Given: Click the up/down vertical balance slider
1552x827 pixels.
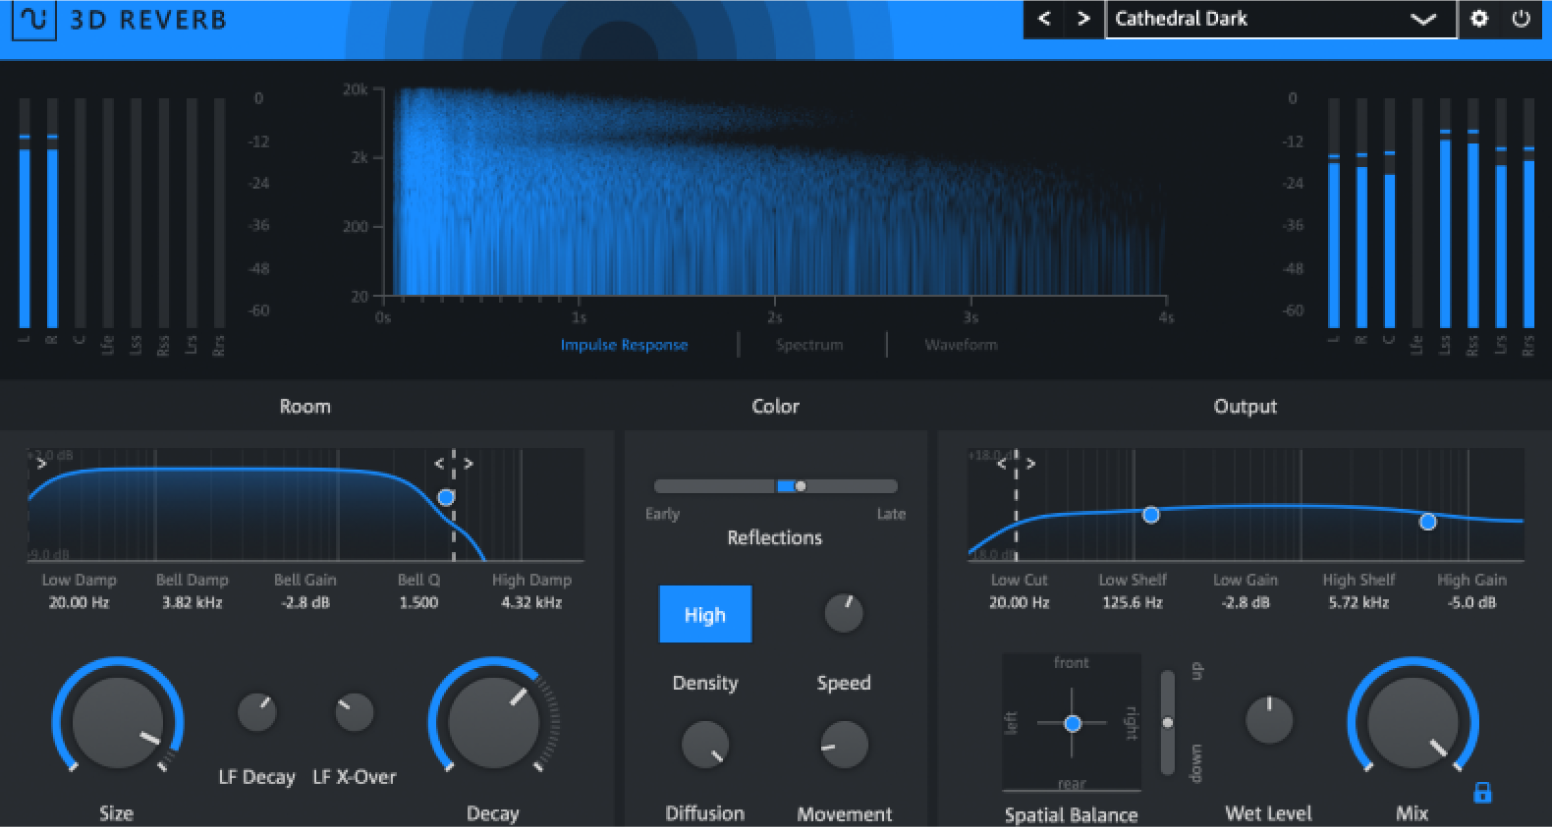Looking at the screenshot, I should 1167,722.
